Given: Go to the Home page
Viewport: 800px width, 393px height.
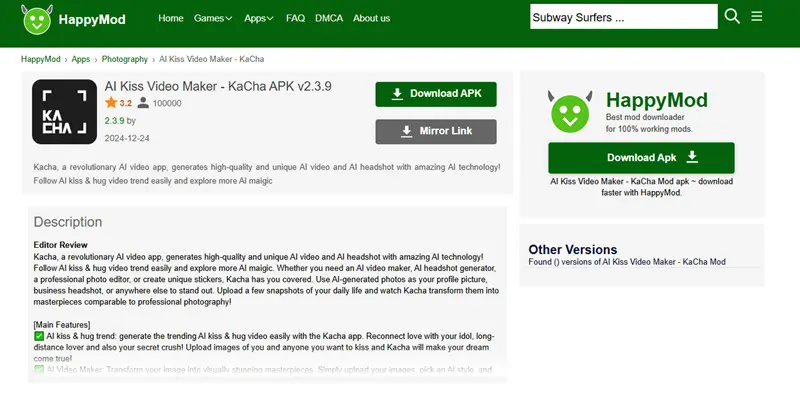Looking at the screenshot, I should 170,18.
